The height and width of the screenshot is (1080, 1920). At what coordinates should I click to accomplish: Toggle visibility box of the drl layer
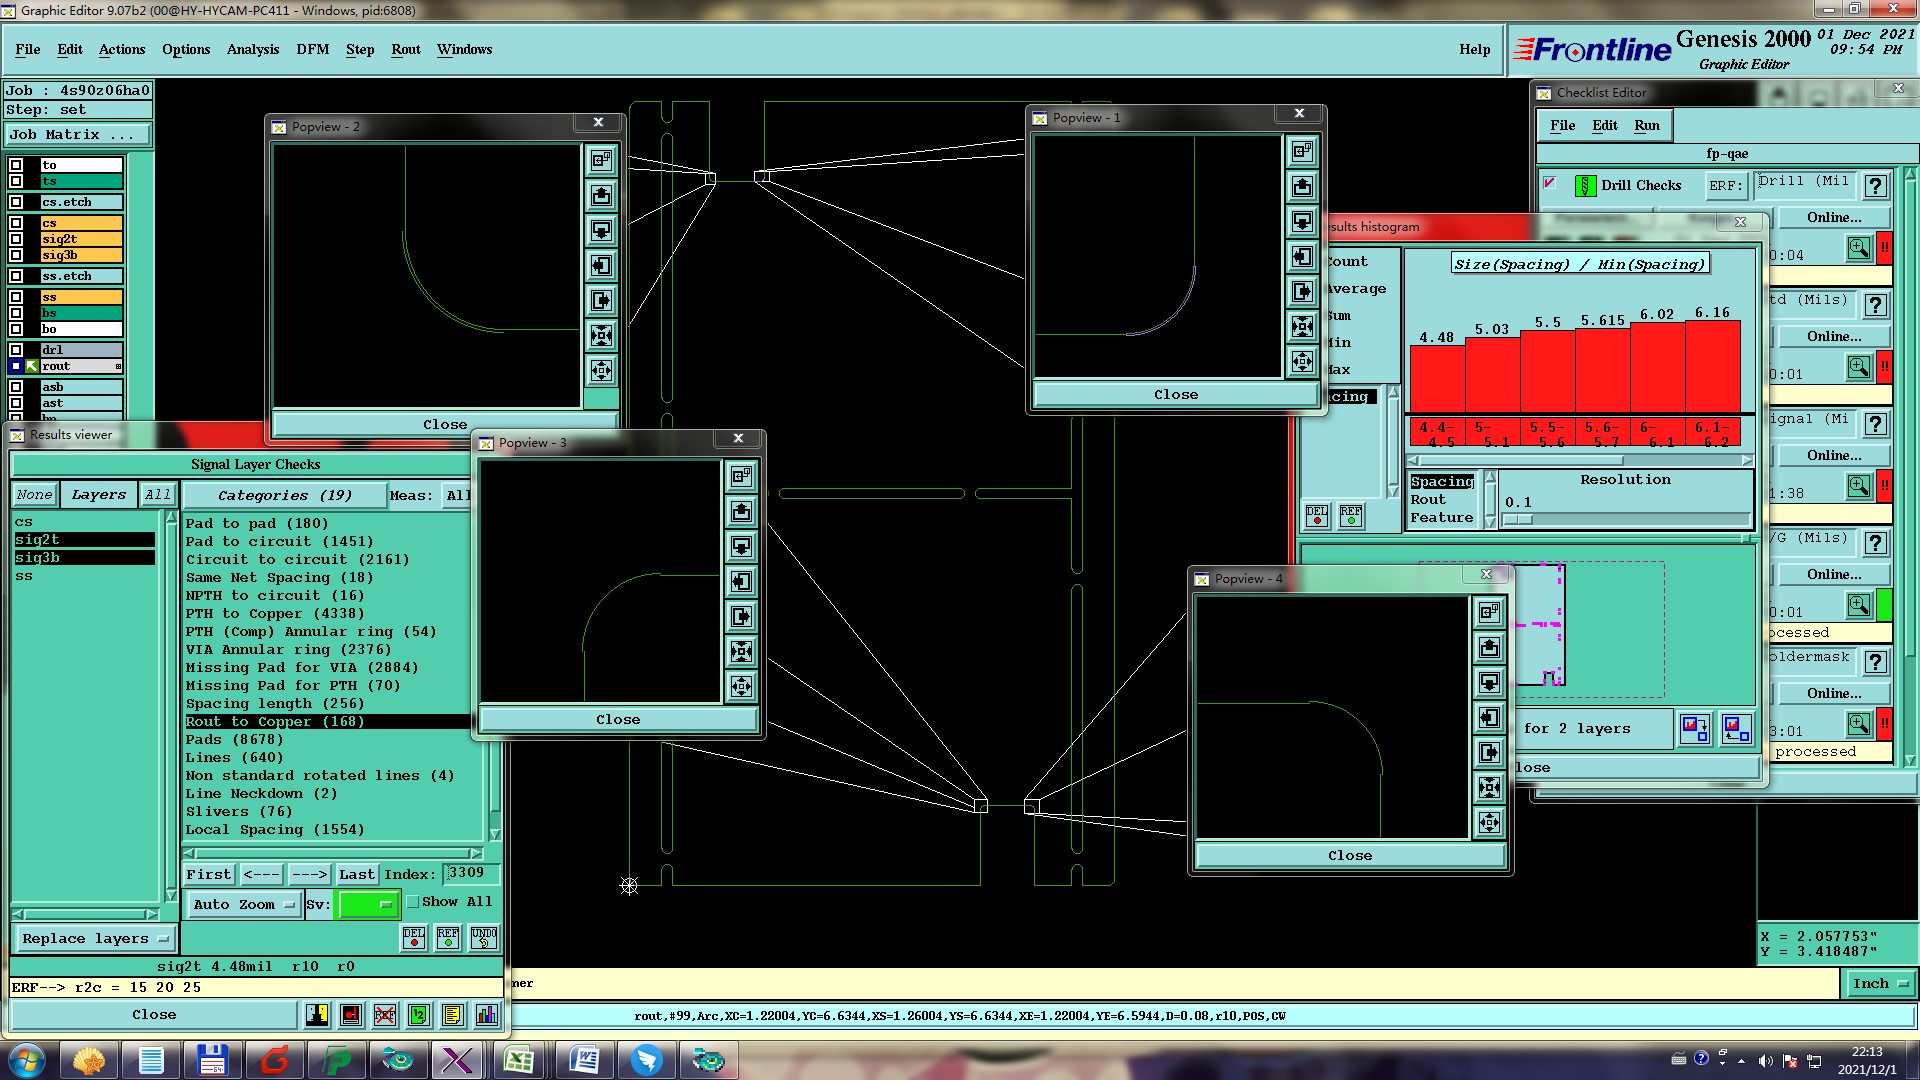16,350
